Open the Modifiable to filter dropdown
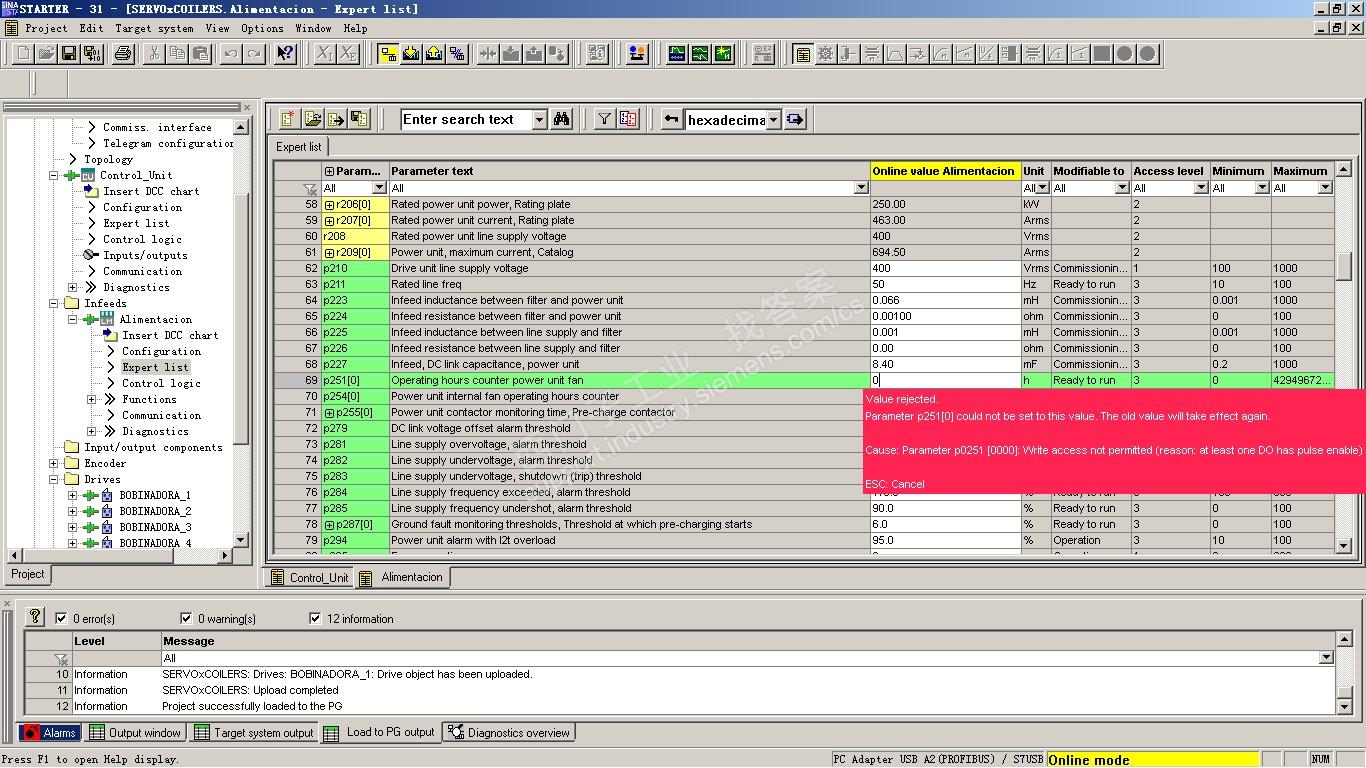Screen dimensions: 1366x768 (1122, 188)
